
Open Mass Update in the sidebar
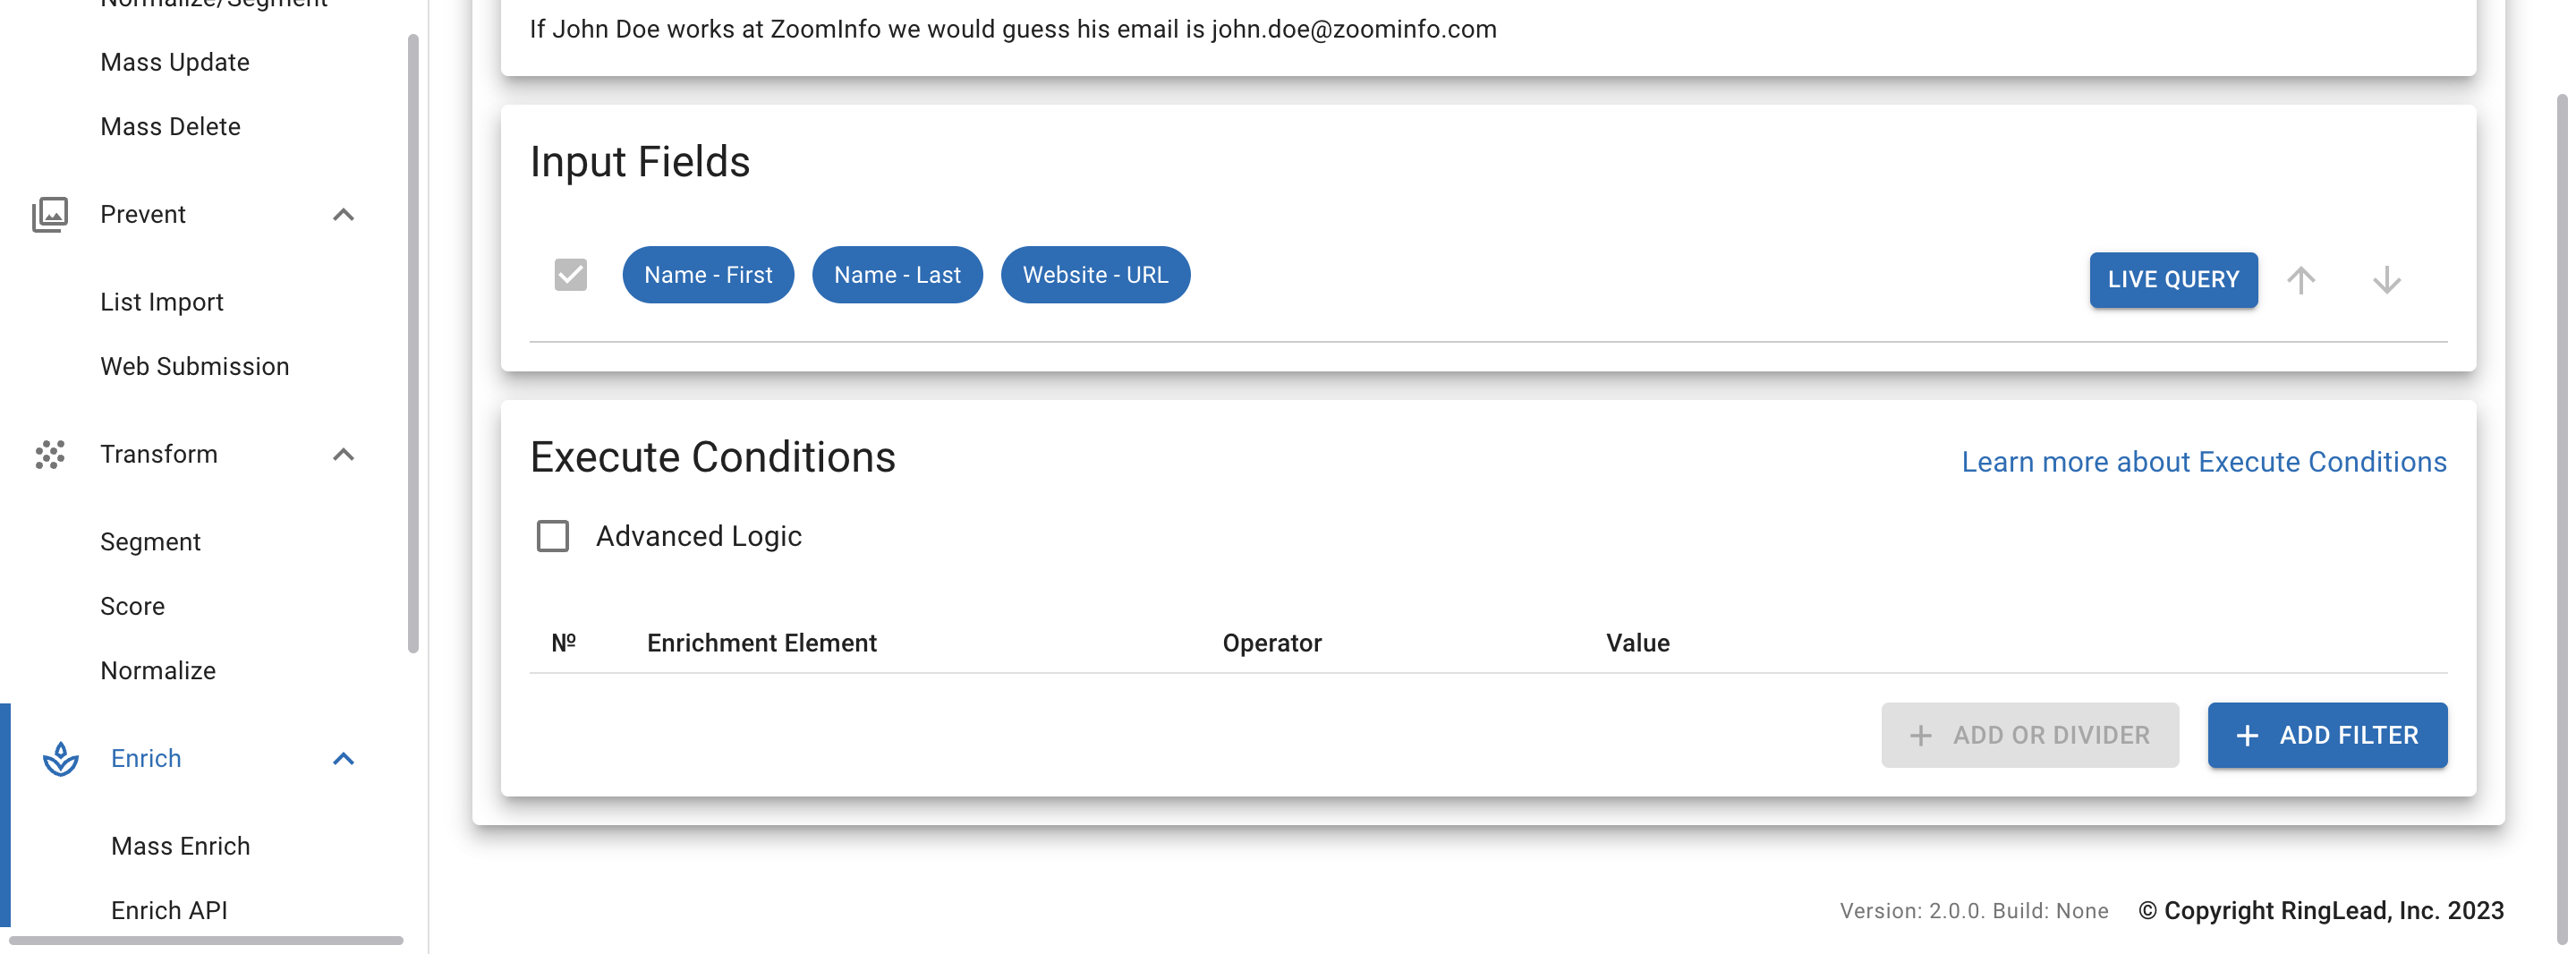pos(175,62)
